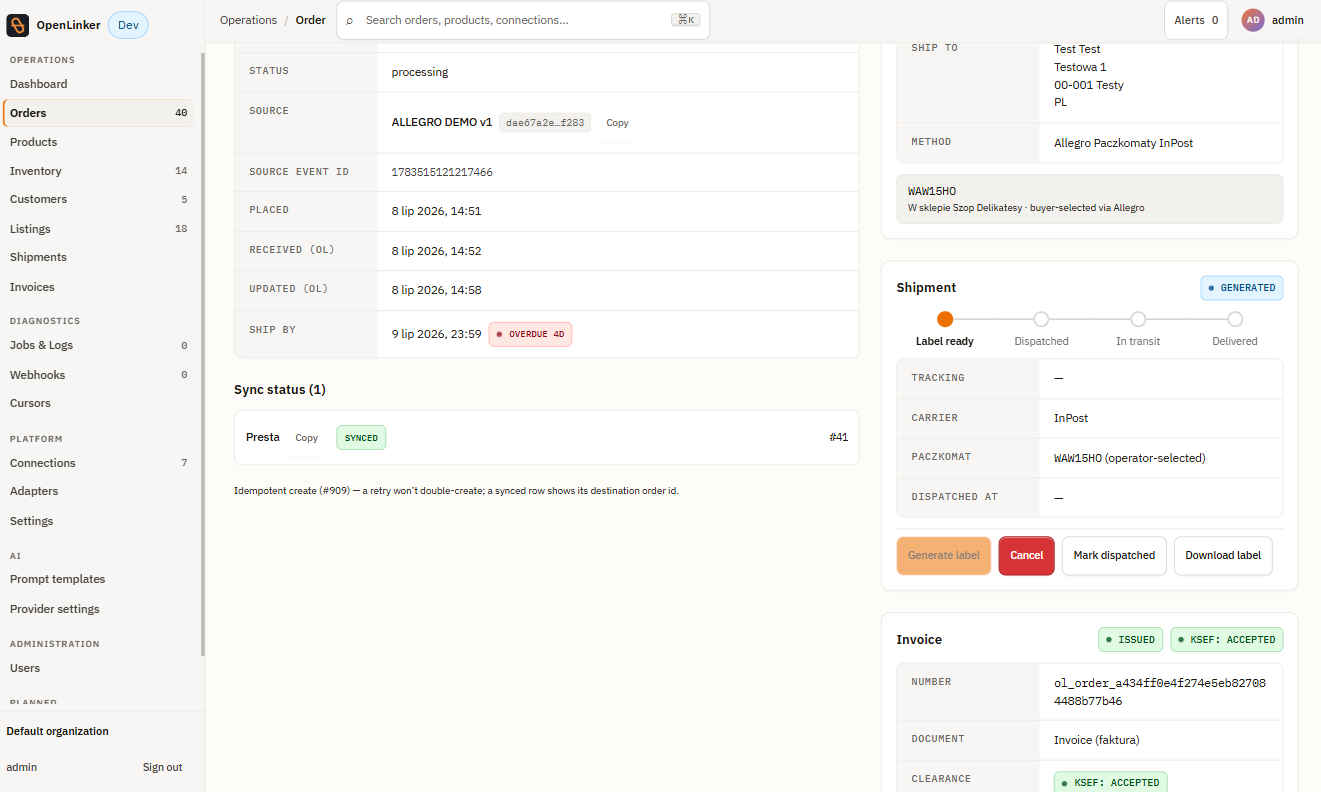Click the WAW15HO (operator-selected) paczkomat value
The height and width of the screenshot is (792, 1321).
point(1130,458)
